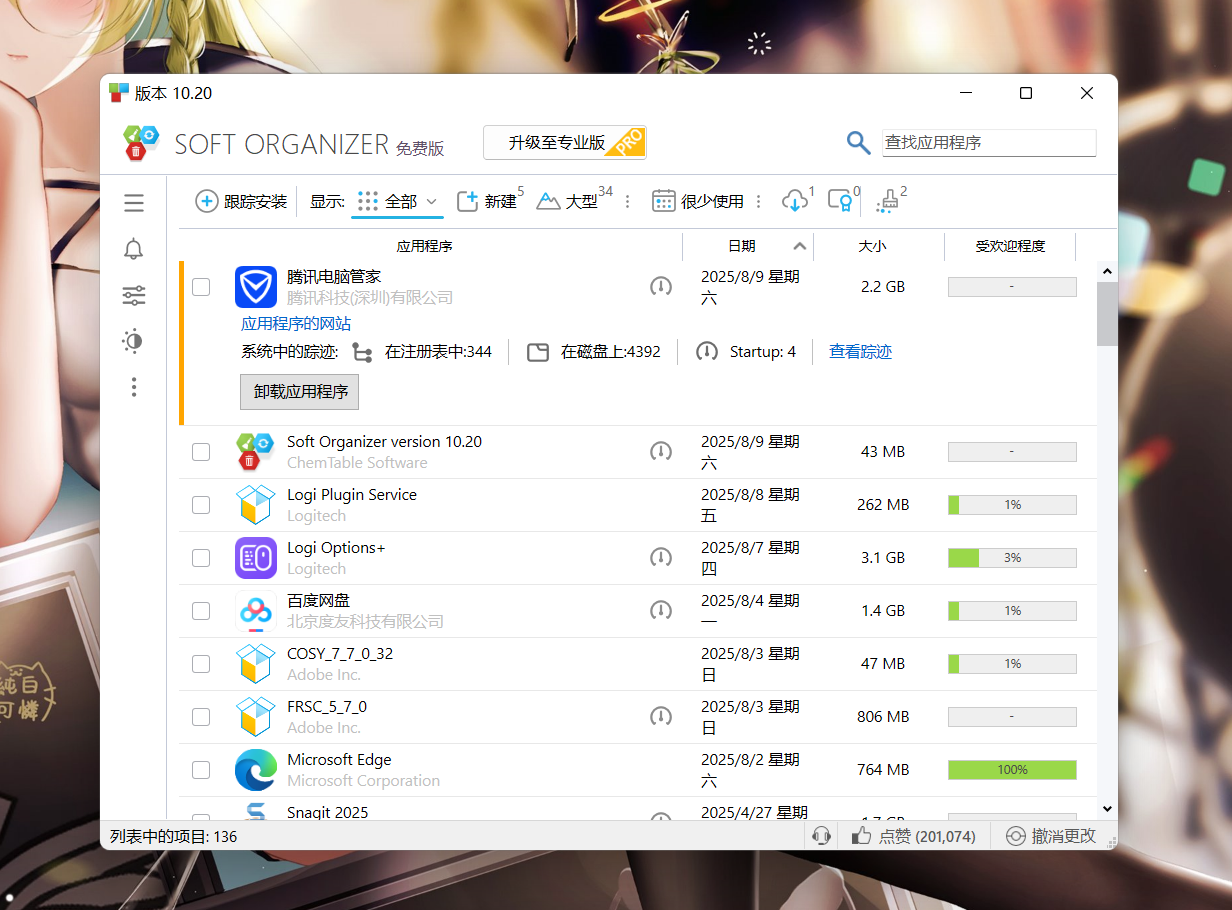This screenshot has width=1232, height=910.
Task: Click the Microsoft Edge 100% popularity bar
Action: tap(1012, 770)
